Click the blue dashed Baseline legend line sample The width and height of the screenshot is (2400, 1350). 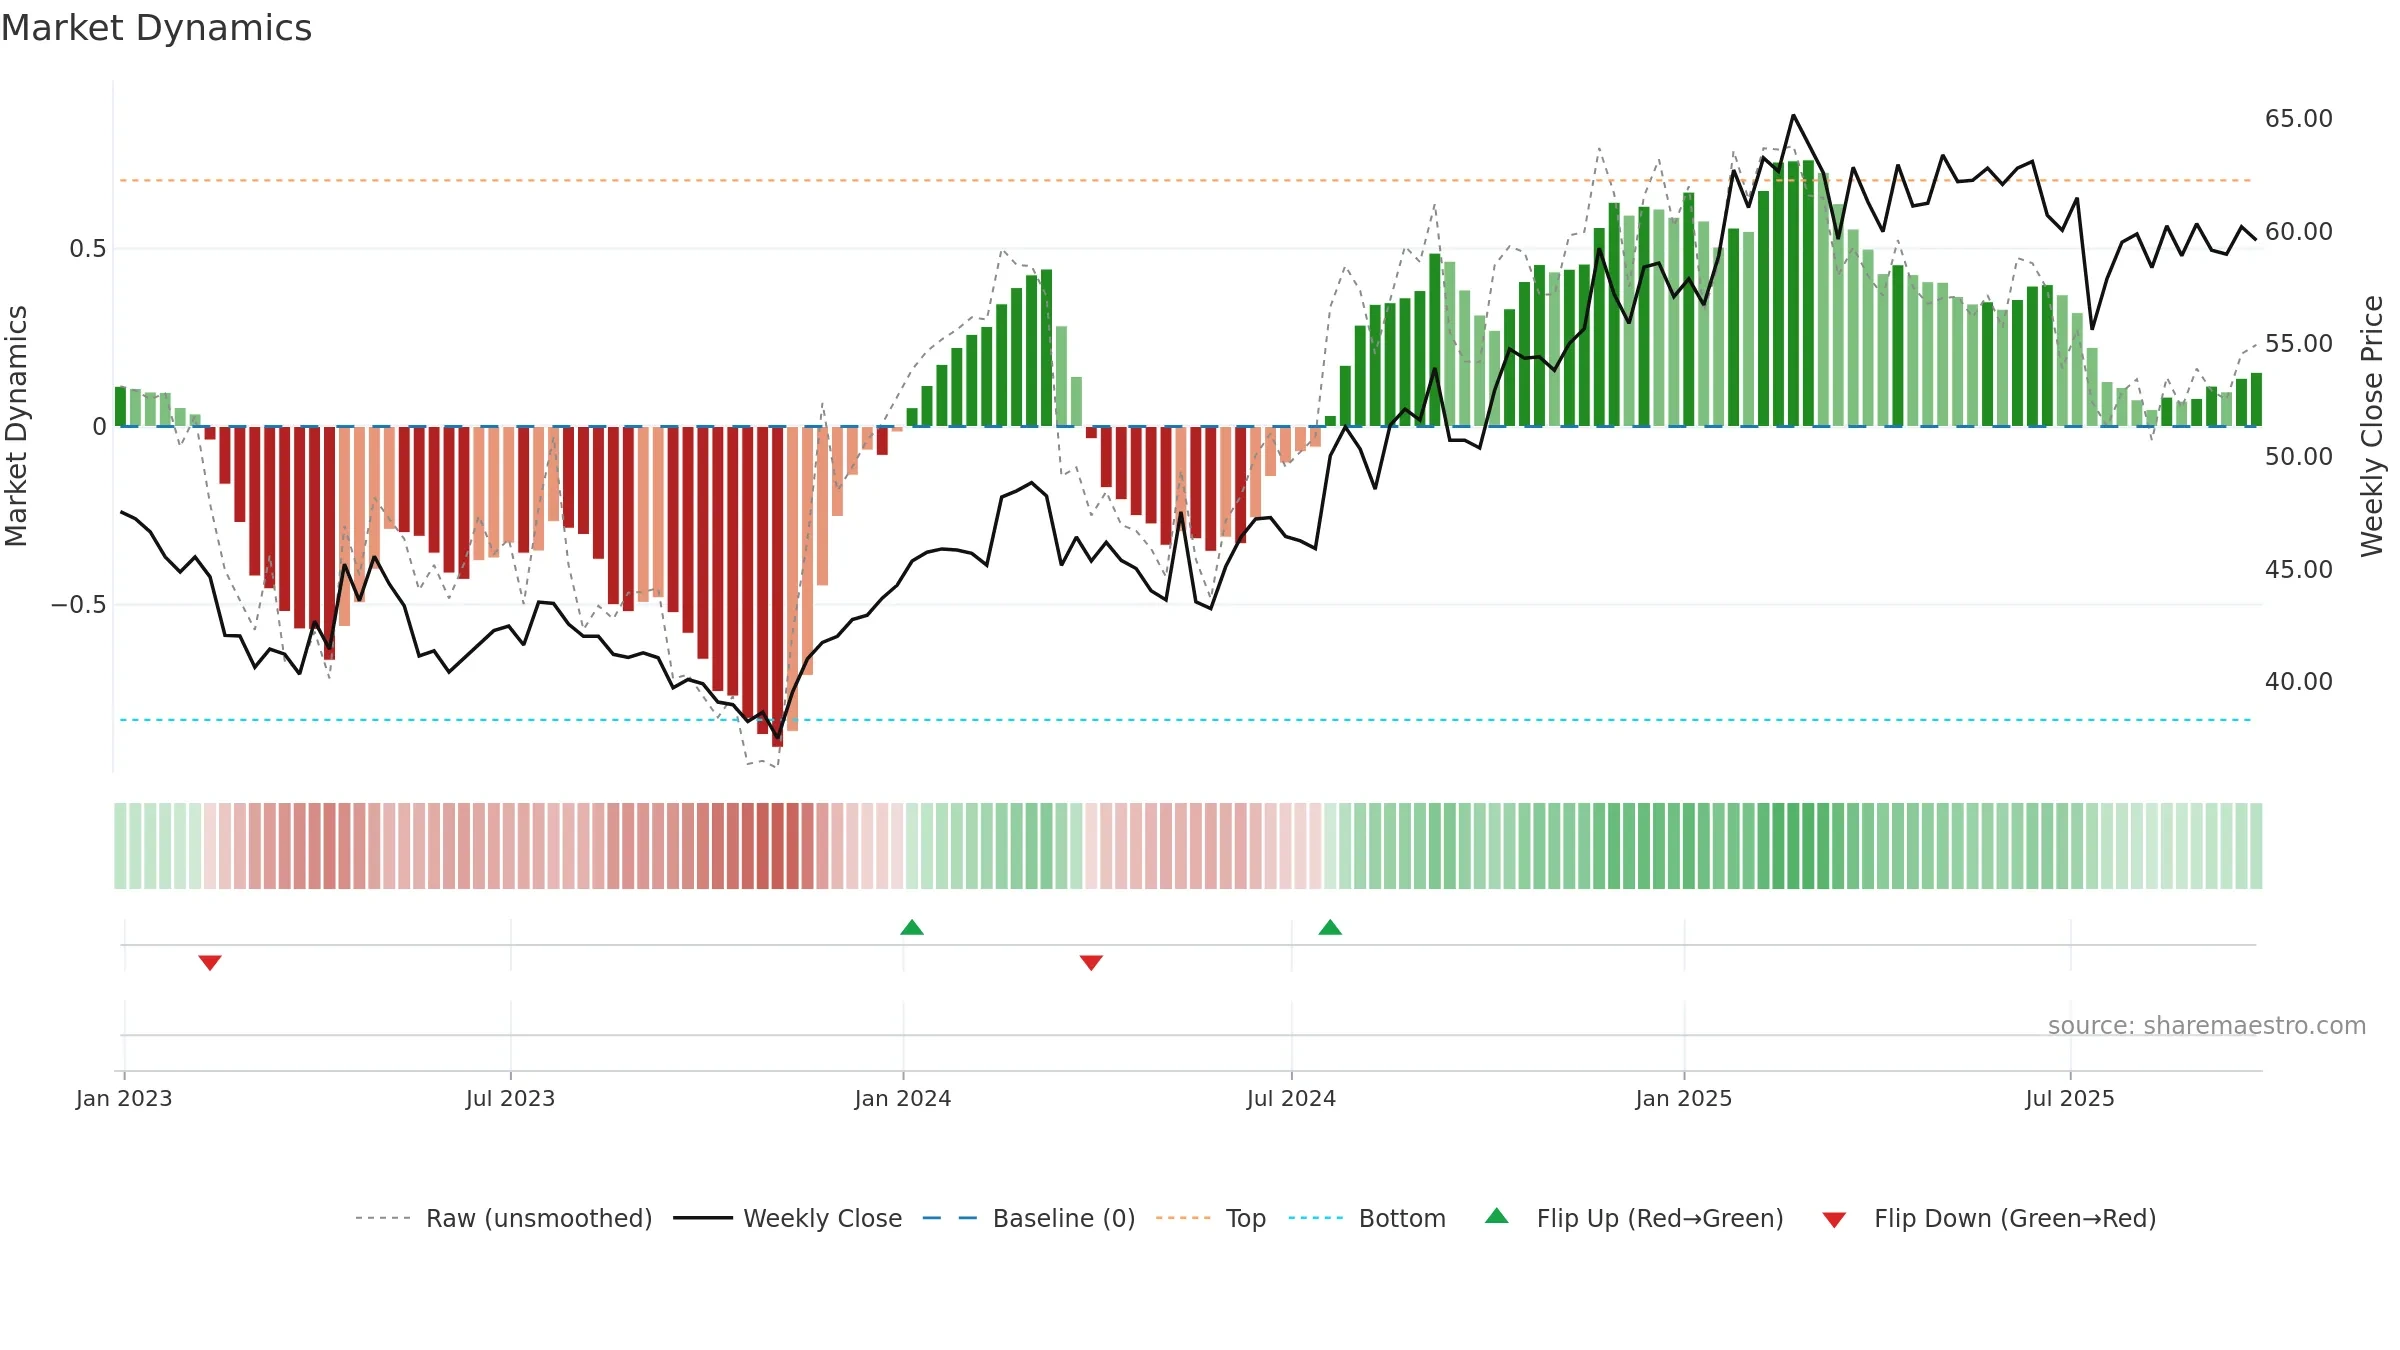coord(950,1218)
